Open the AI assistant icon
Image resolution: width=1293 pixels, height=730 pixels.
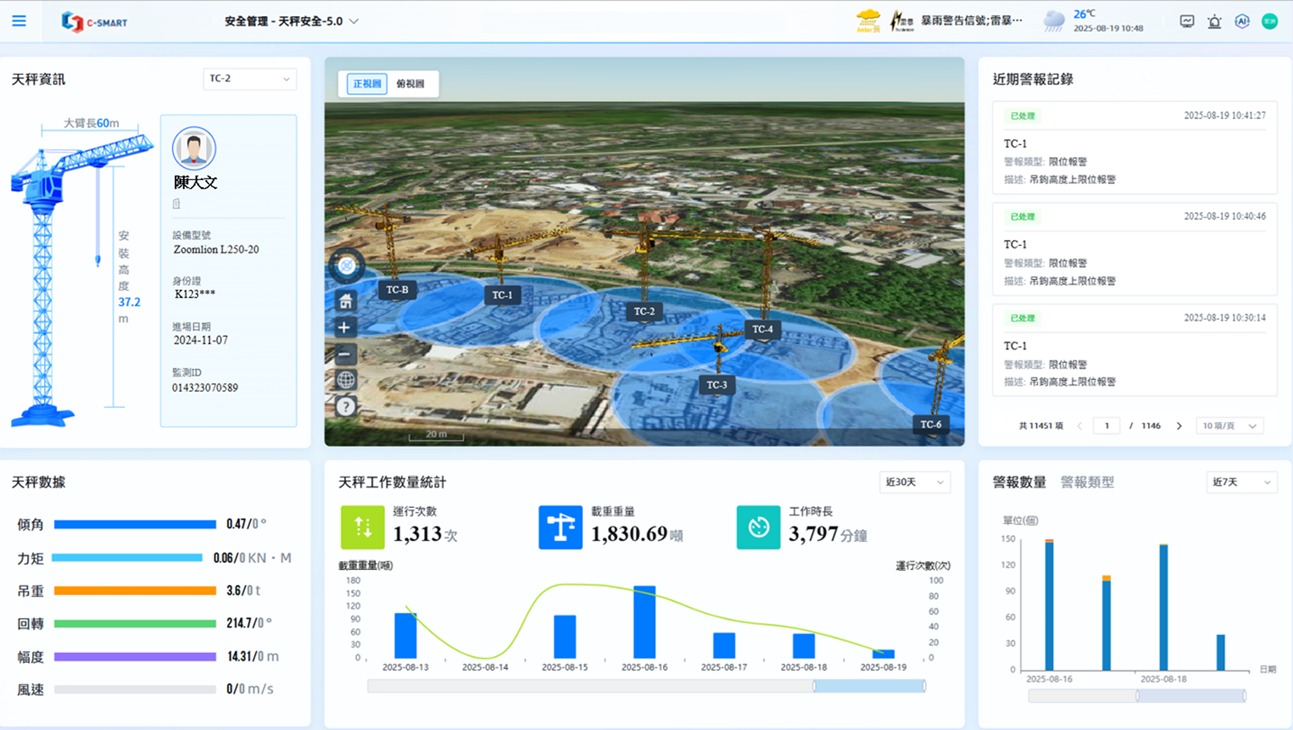click(x=1242, y=21)
